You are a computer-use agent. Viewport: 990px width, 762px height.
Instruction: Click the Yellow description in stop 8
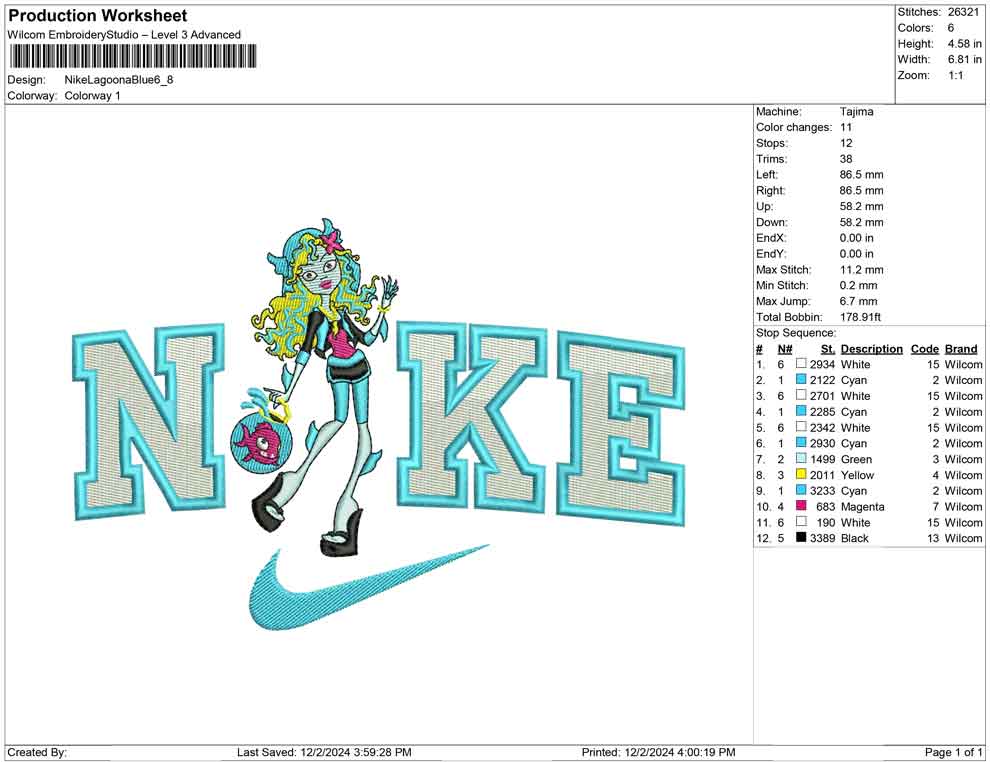coord(857,475)
